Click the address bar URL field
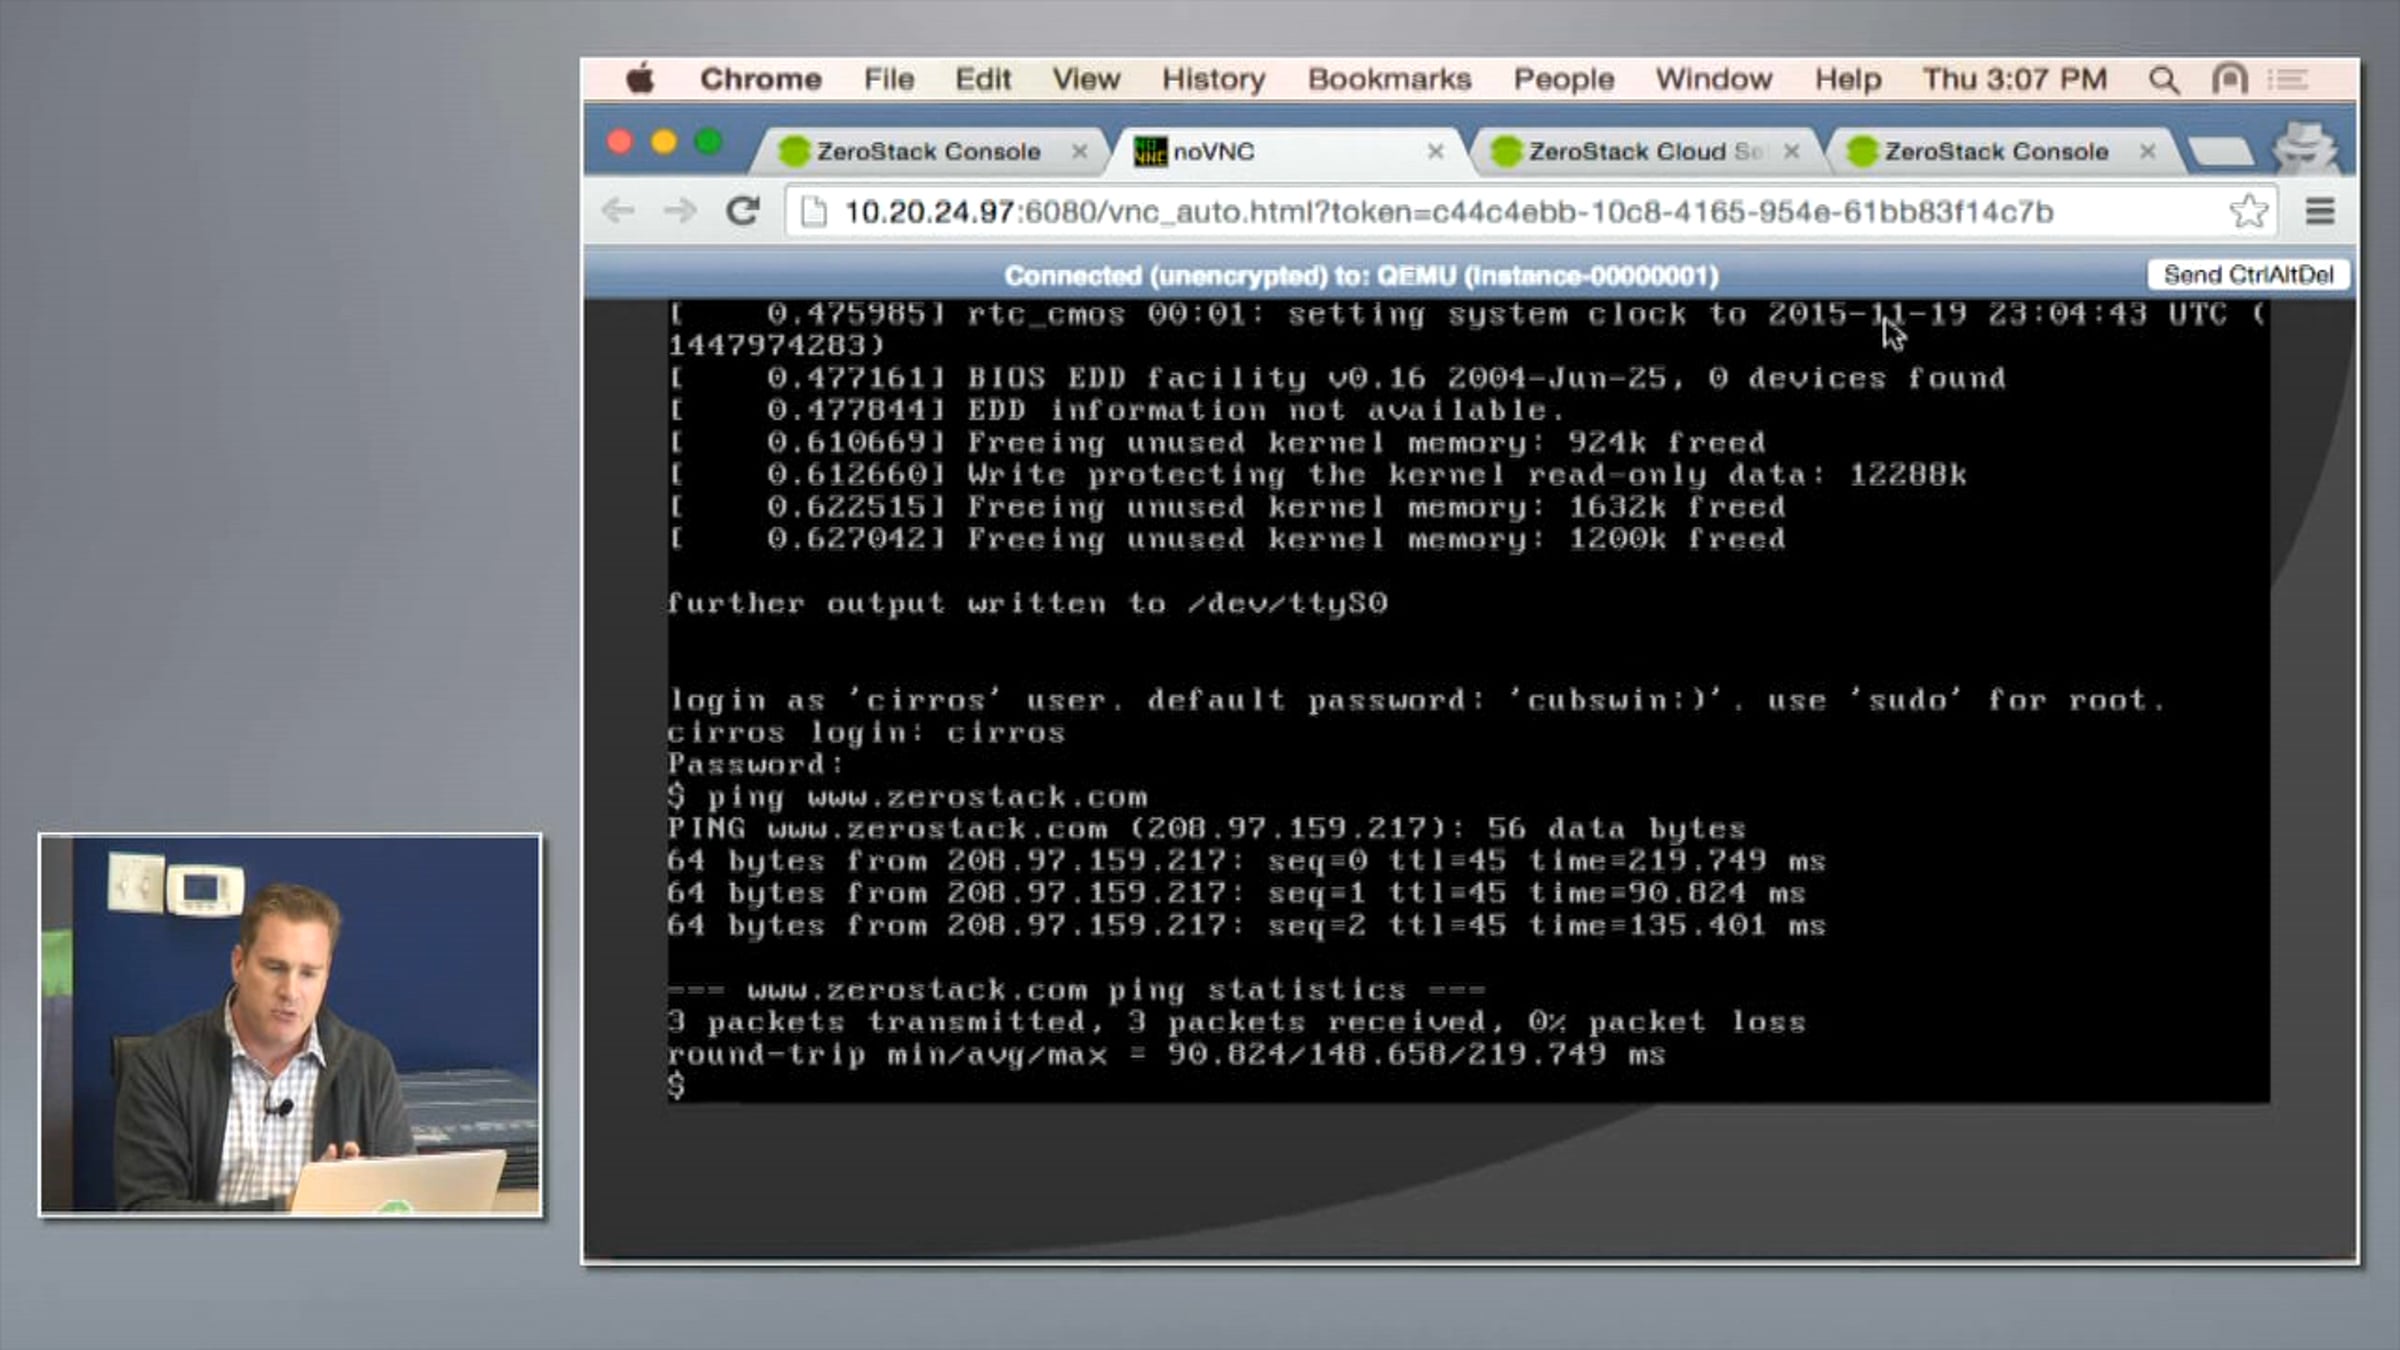This screenshot has width=2400, height=1350. 1530,212
